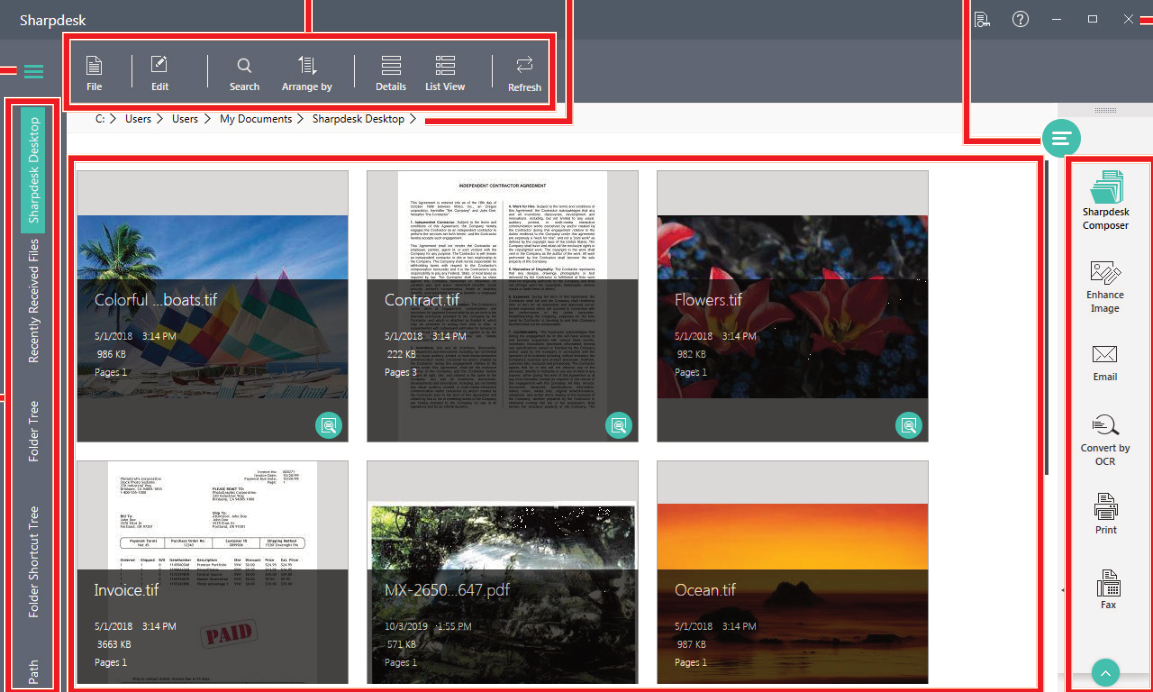Select the Contract.tif thumbnail
The height and width of the screenshot is (692, 1153).
click(502, 306)
